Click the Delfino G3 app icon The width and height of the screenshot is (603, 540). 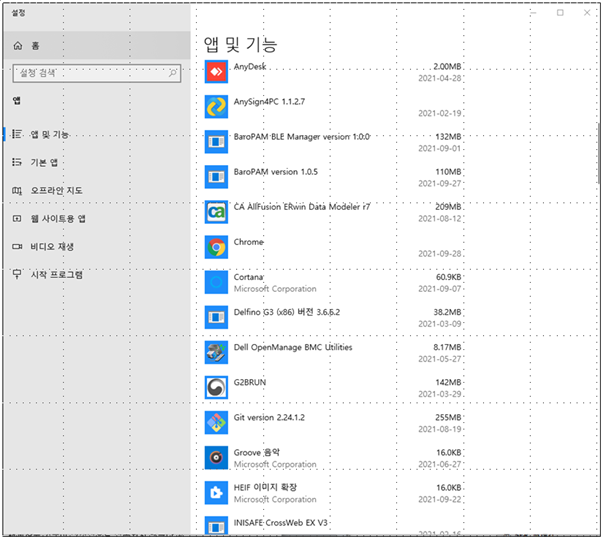tap(216, 317)
